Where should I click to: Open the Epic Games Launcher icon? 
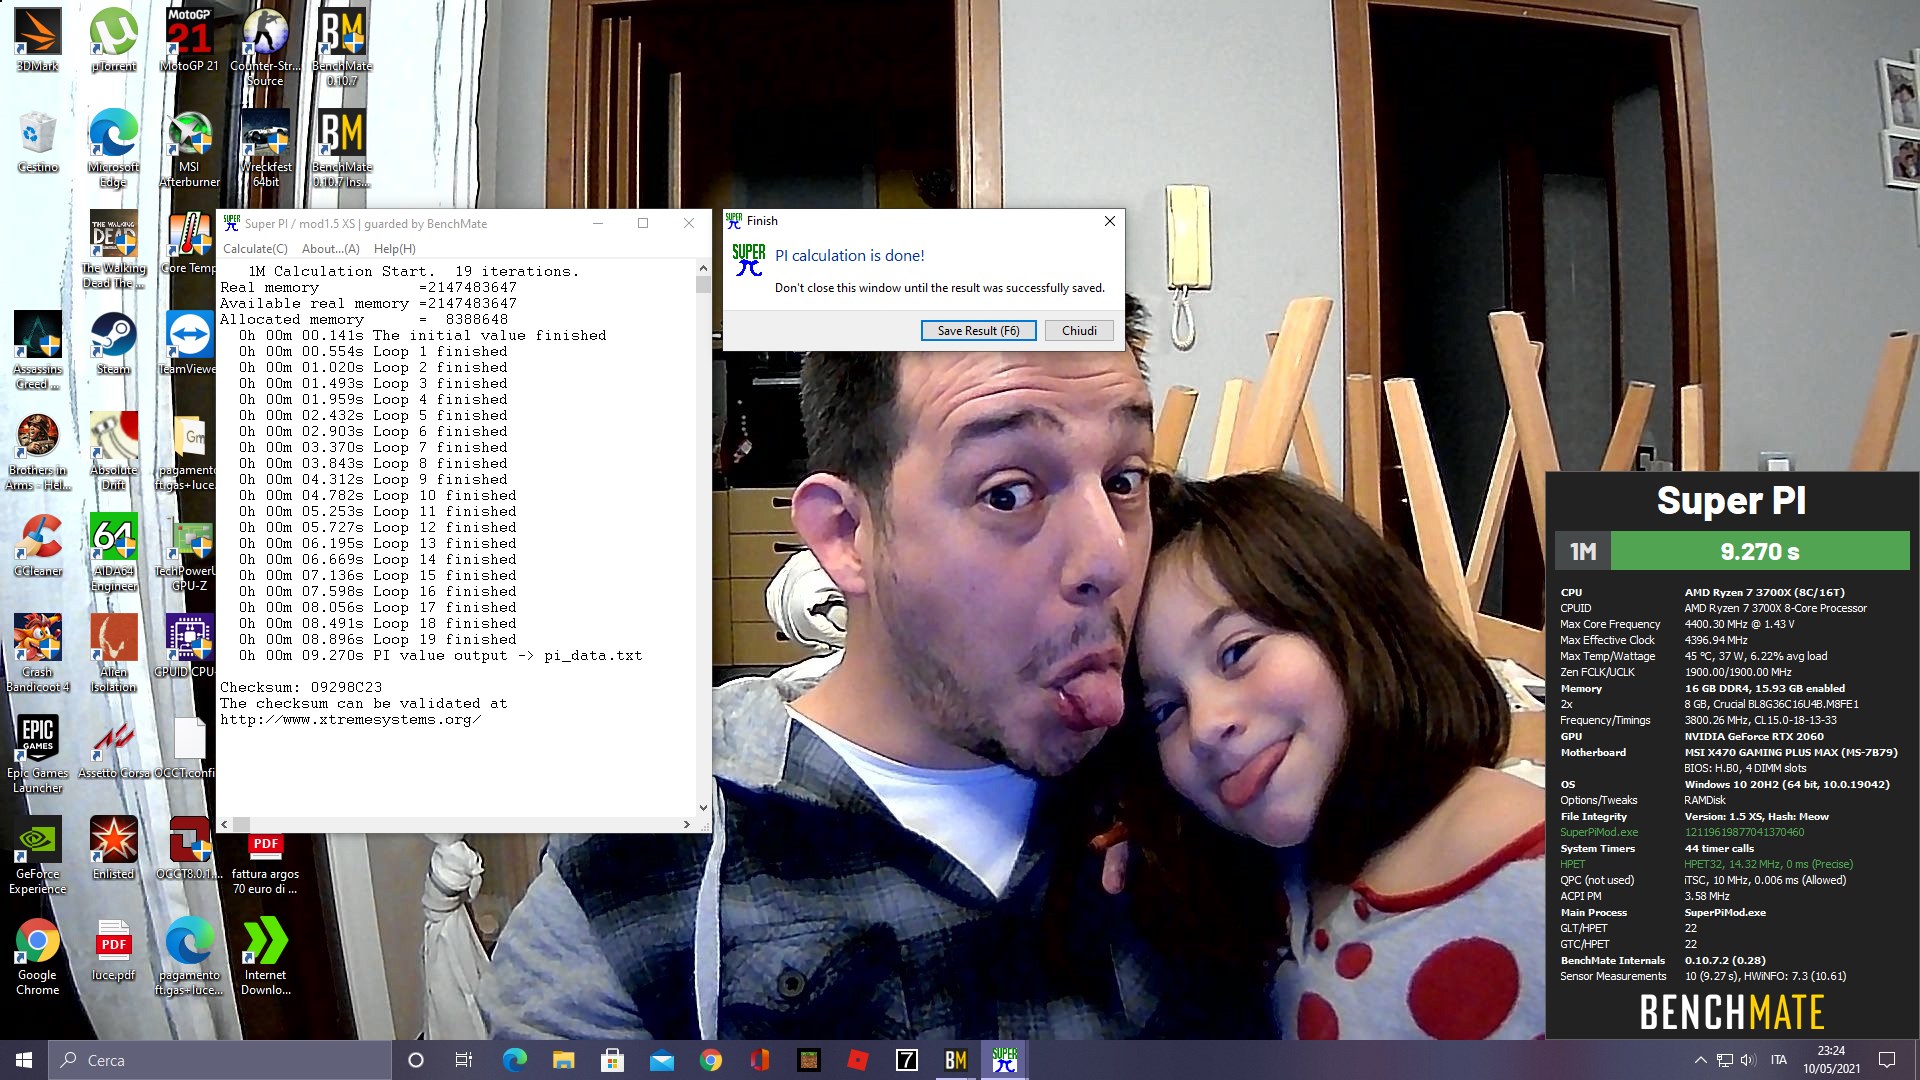coord(38,754)
